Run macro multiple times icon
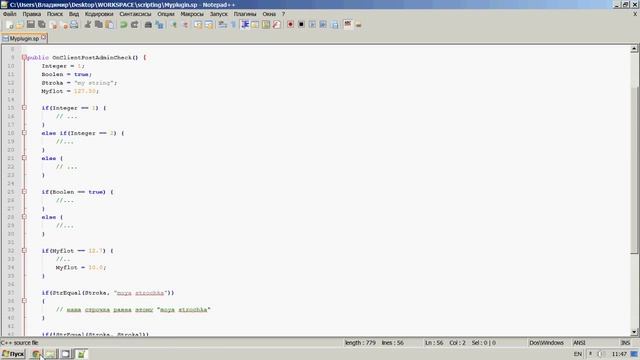Viewport: 640px width, 360px height. (323, 24)
